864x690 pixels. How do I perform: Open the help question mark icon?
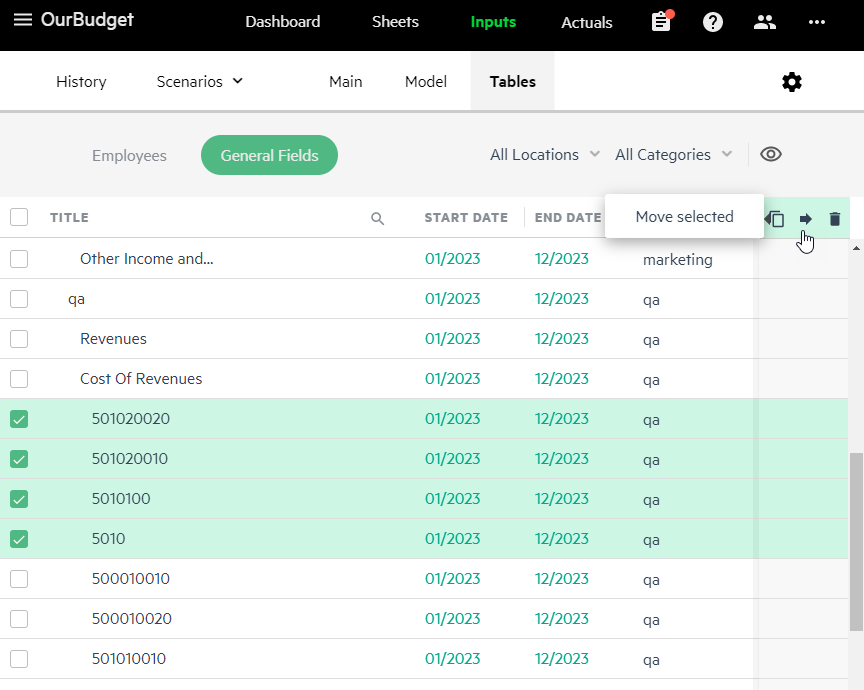pos(712,22)
